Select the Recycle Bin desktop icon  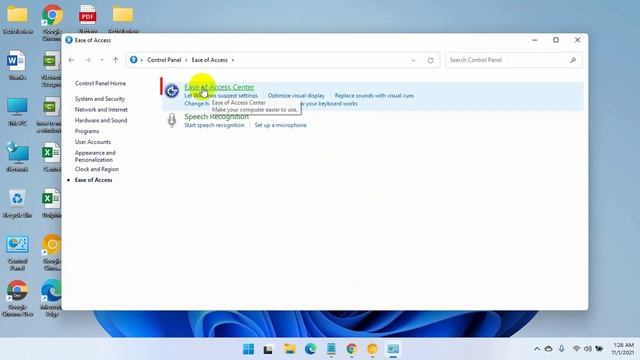pos(17,203)
